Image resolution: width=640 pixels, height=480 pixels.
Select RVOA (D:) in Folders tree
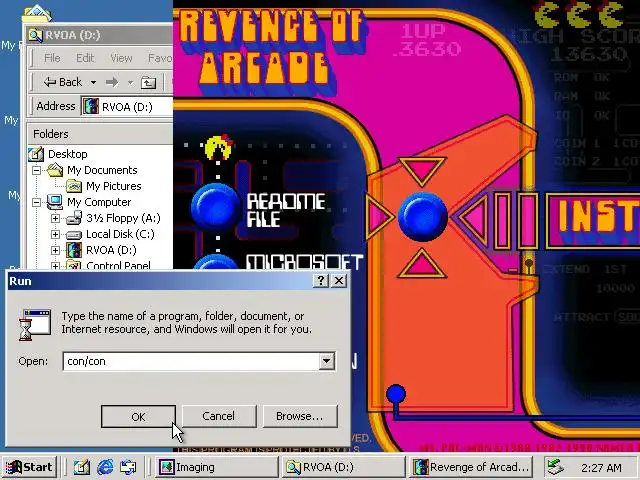point(111,250)
